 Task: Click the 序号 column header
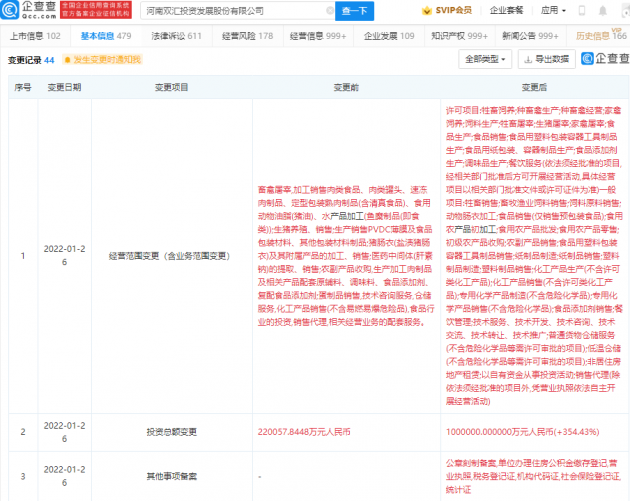(23, 87)
